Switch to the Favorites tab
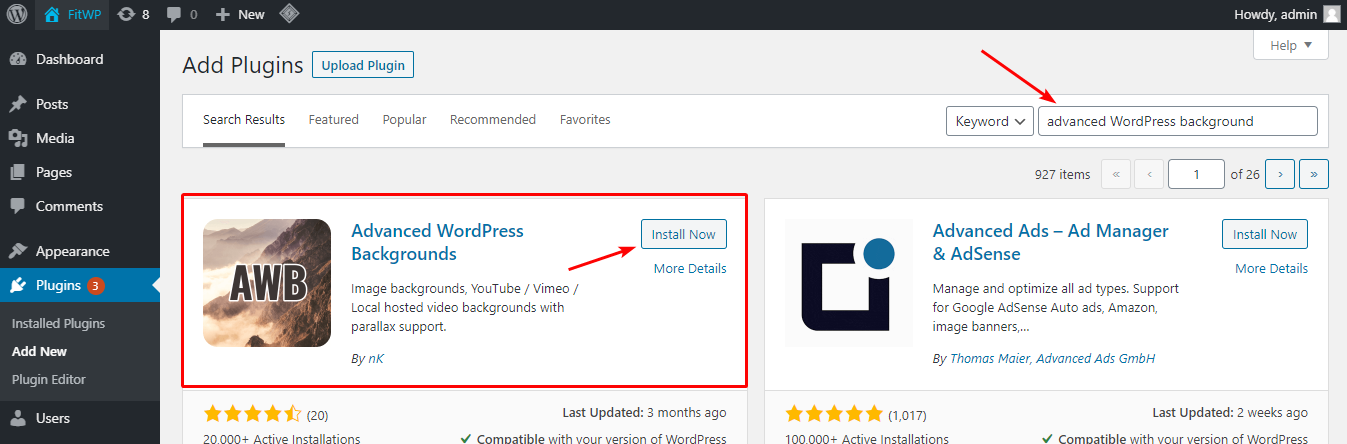The height and width of the screenshot is (444, 1347). coord(585,119)
